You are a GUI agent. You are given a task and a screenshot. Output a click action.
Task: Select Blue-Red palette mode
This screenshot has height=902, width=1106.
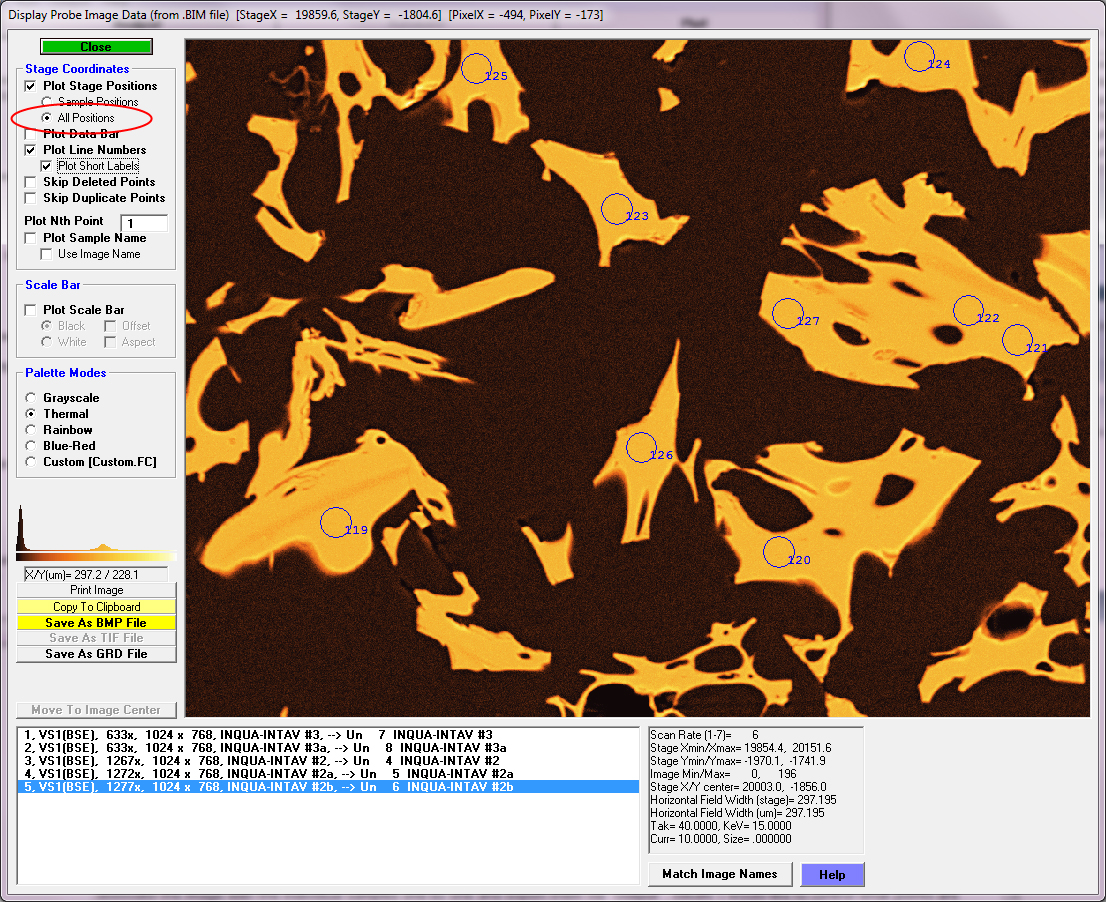click(x=32, y=446)
